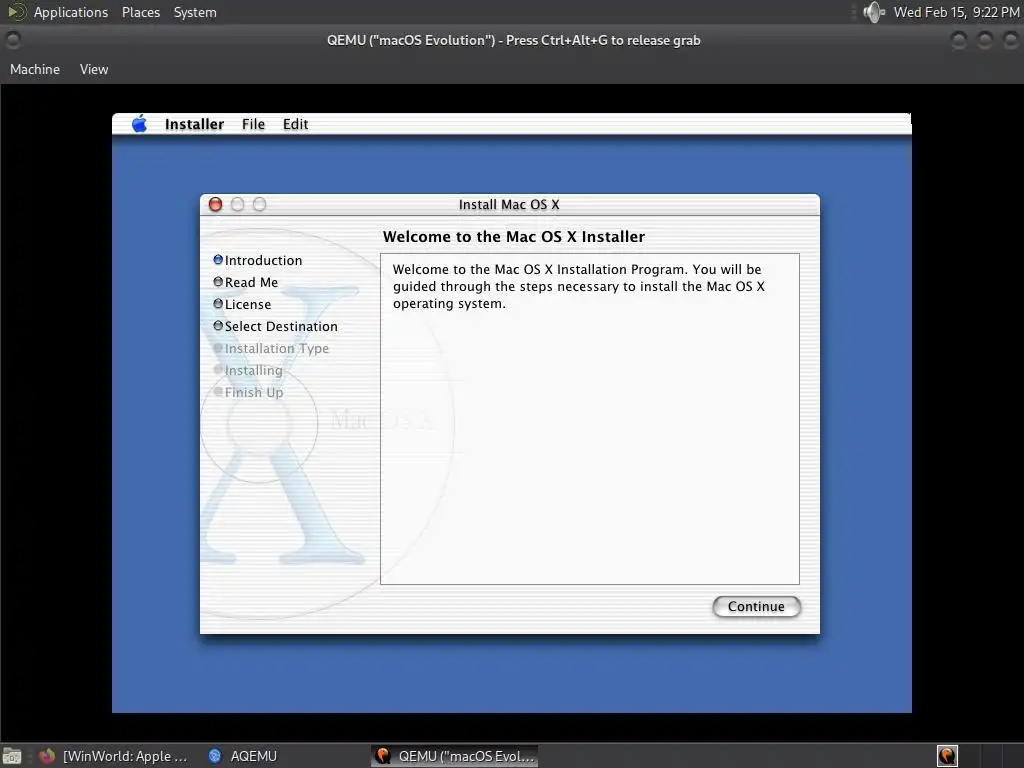Click the Applications menu logo icon

(x=17, y=12)
